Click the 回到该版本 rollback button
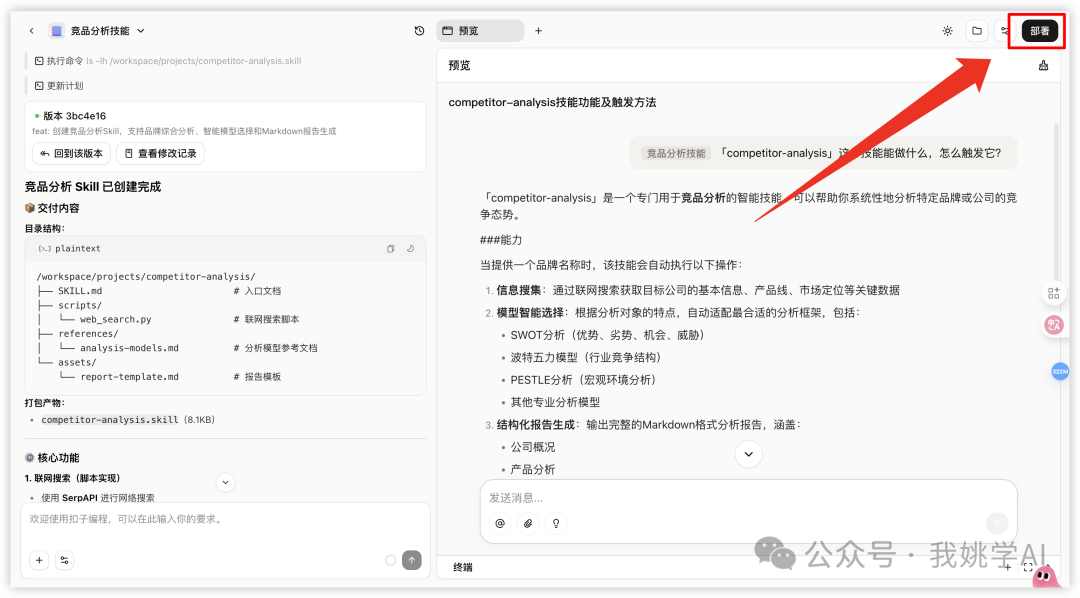Screen dimensions: 1080x598 70,152
